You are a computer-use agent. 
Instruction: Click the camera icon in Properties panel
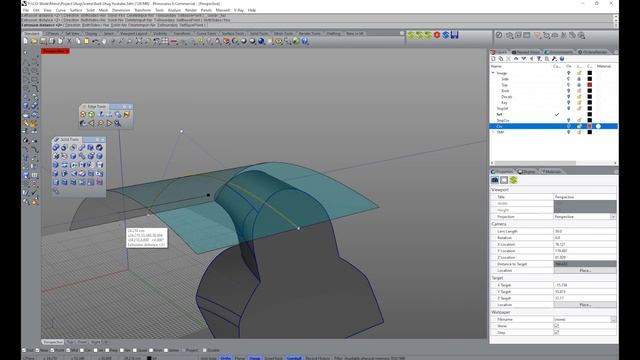point(495,180)
